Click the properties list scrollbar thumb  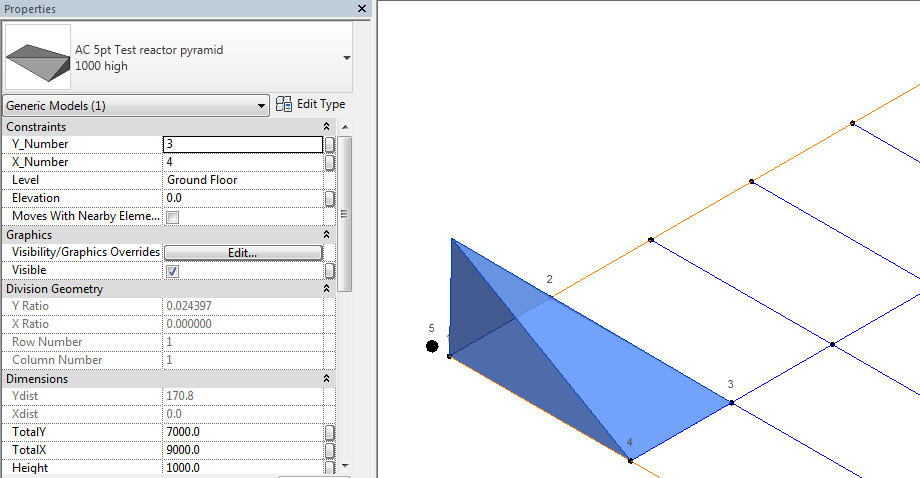(x=345, y=214)
